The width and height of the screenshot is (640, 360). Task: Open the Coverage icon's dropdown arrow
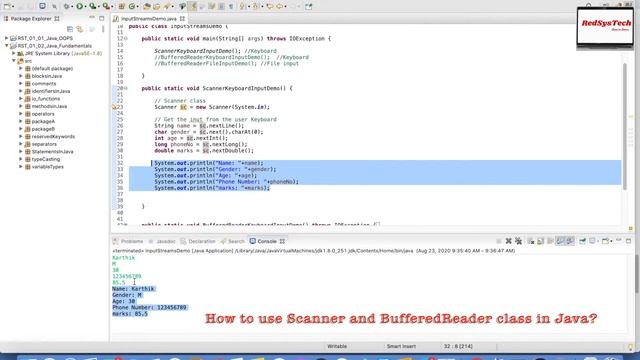(x=99, y=7)
